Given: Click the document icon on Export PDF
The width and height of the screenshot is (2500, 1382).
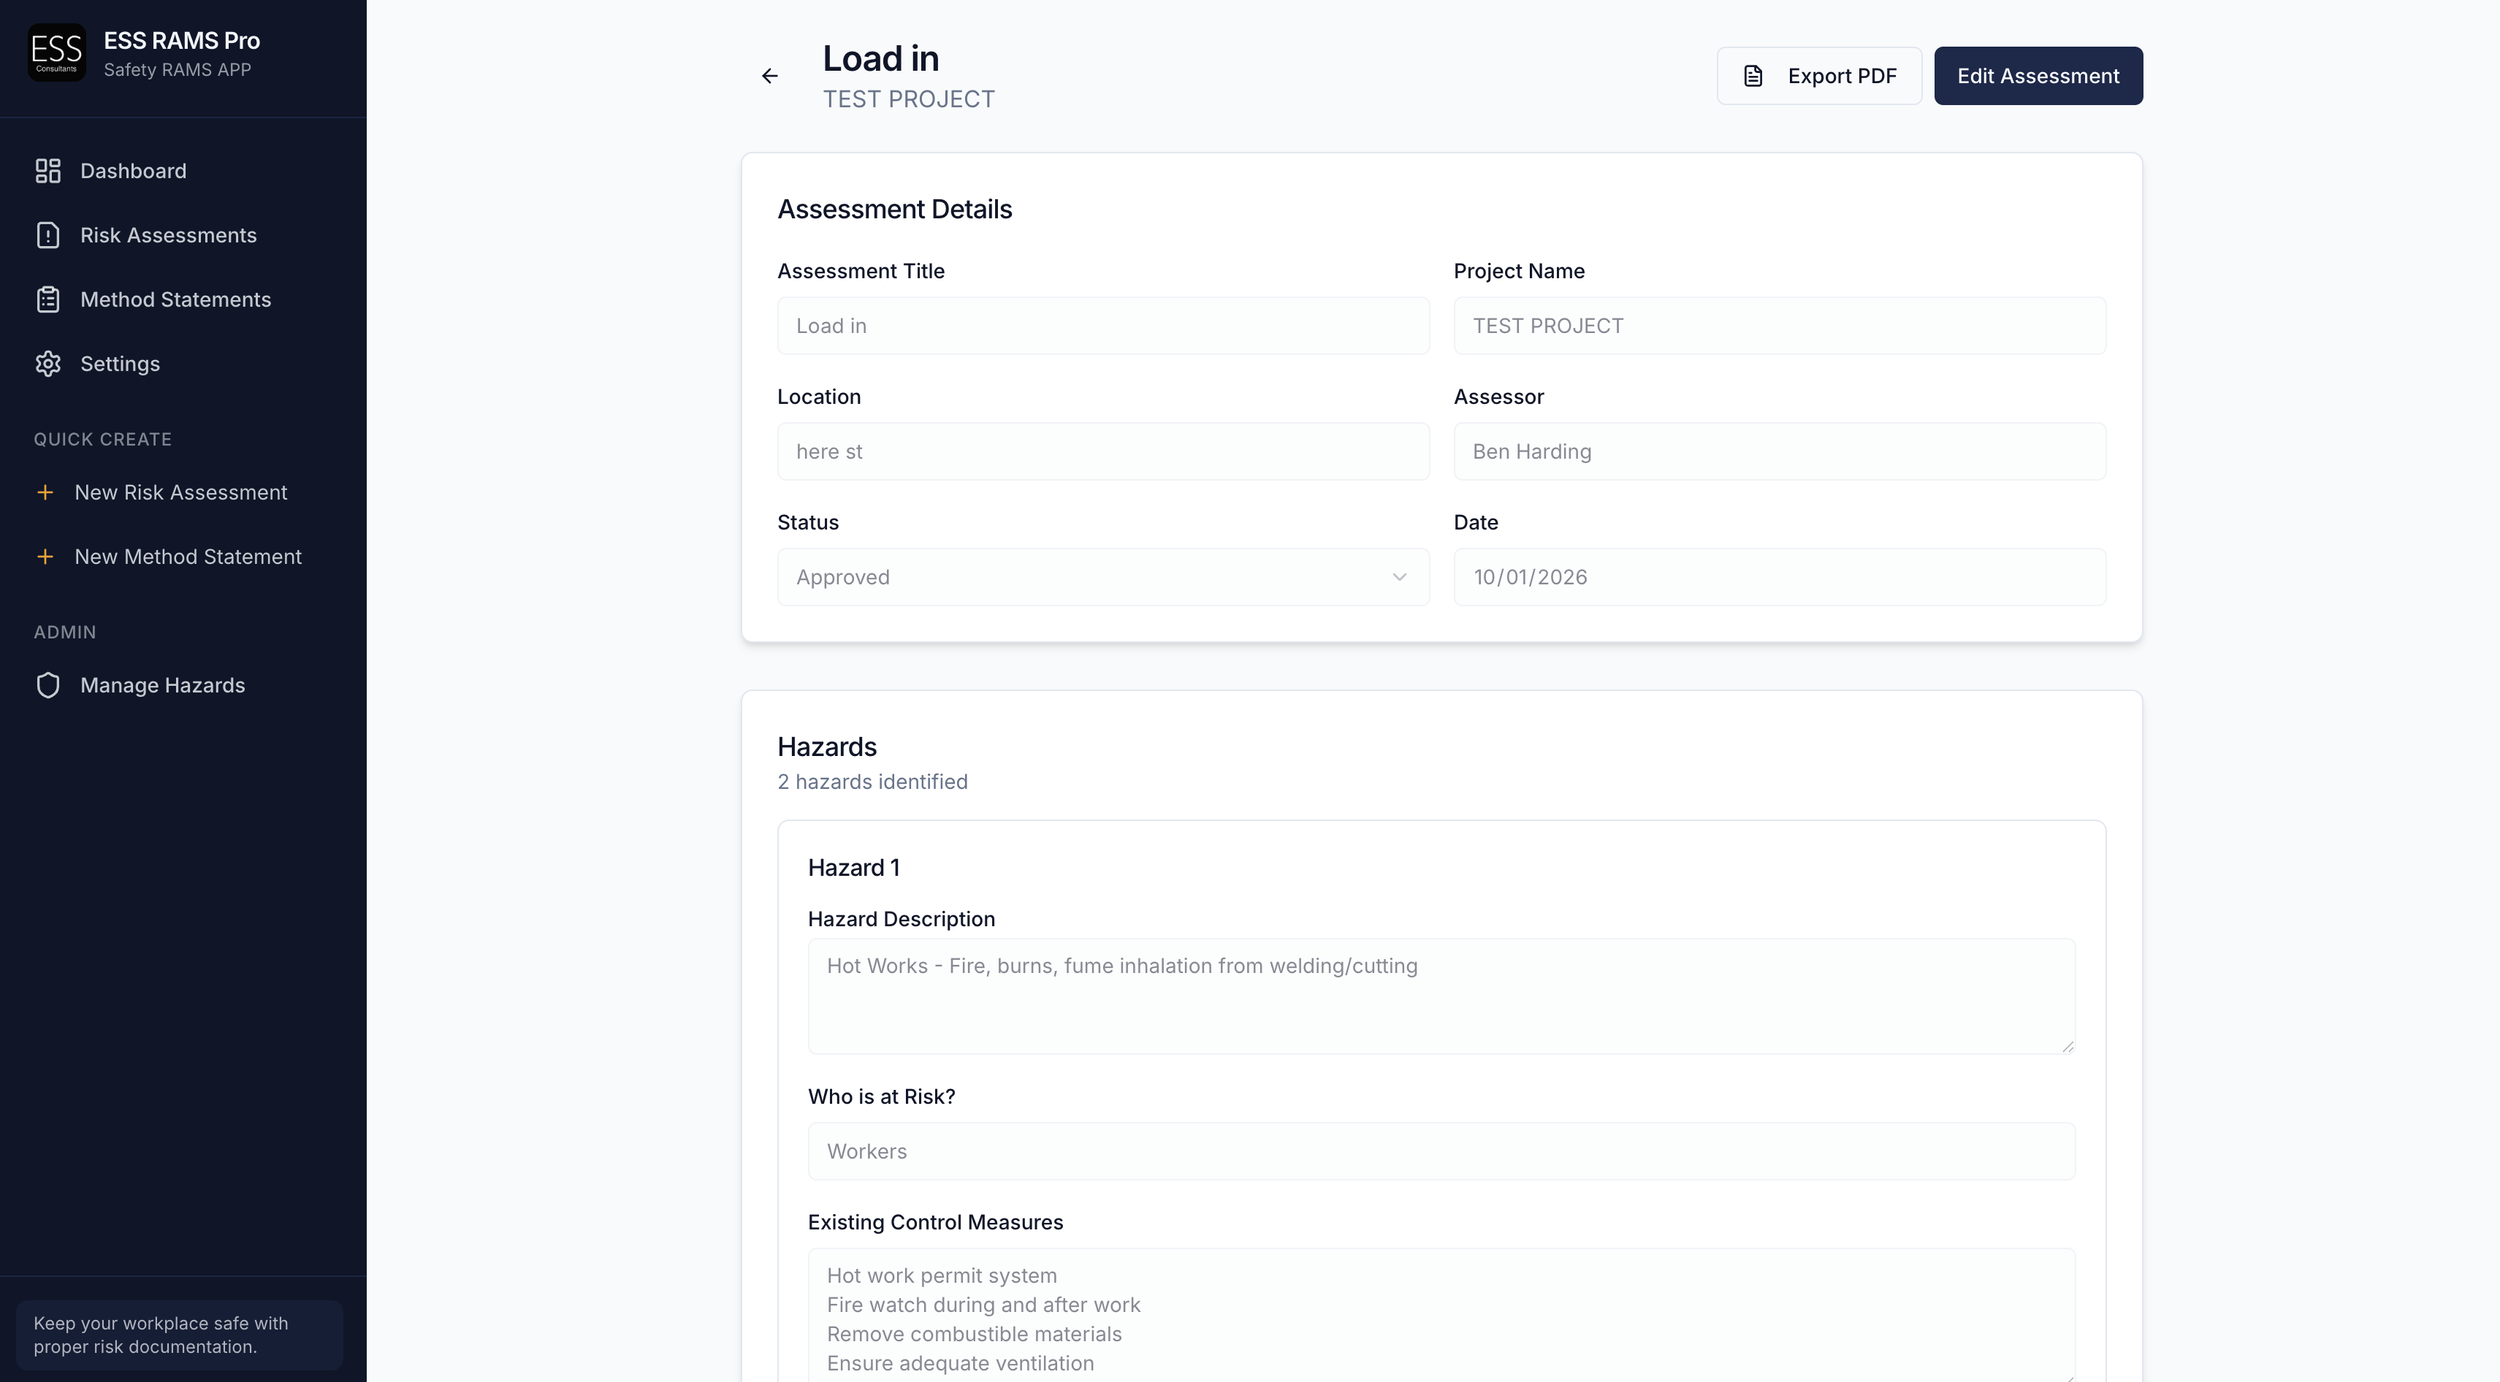Looking at the screenshot, I should (x=1753, y=76).
